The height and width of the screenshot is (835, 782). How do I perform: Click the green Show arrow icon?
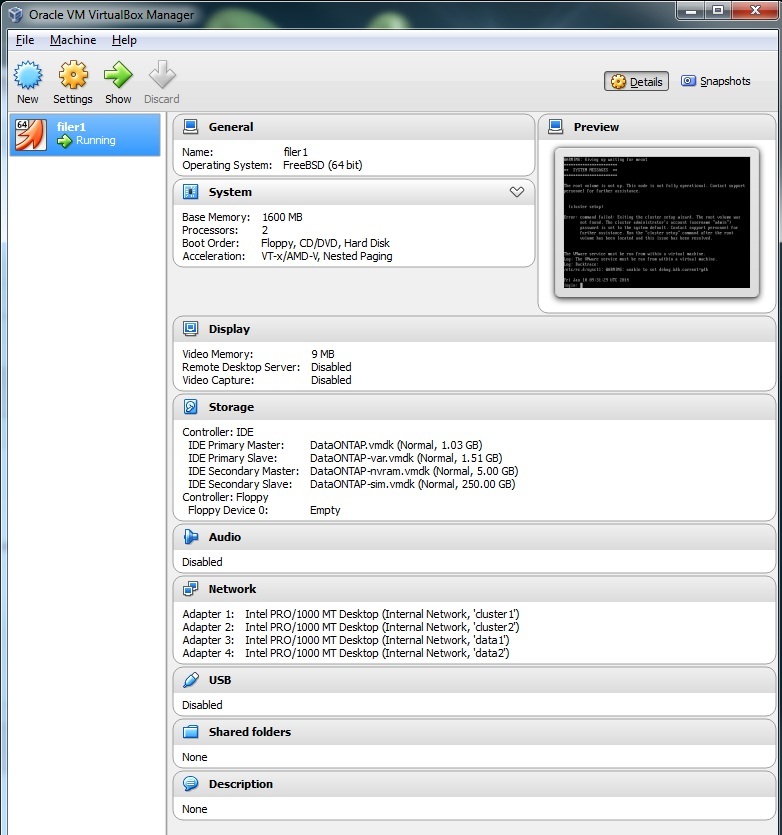point(118,75)
